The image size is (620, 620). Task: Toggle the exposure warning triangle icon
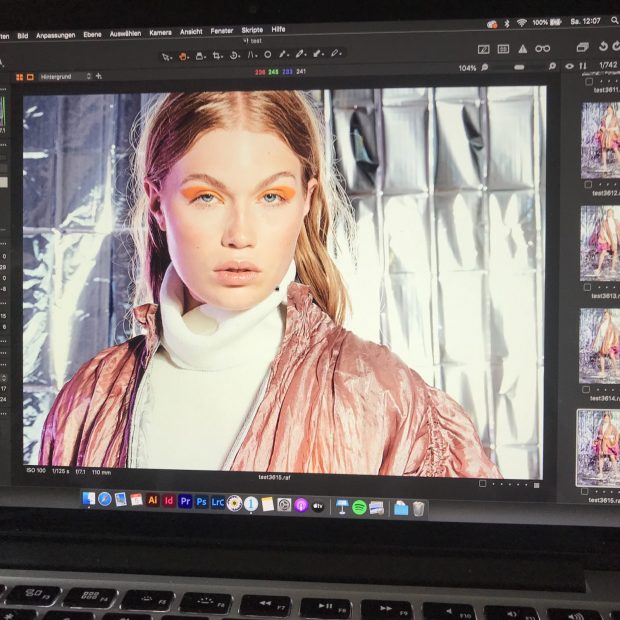[x=523, y=49]
